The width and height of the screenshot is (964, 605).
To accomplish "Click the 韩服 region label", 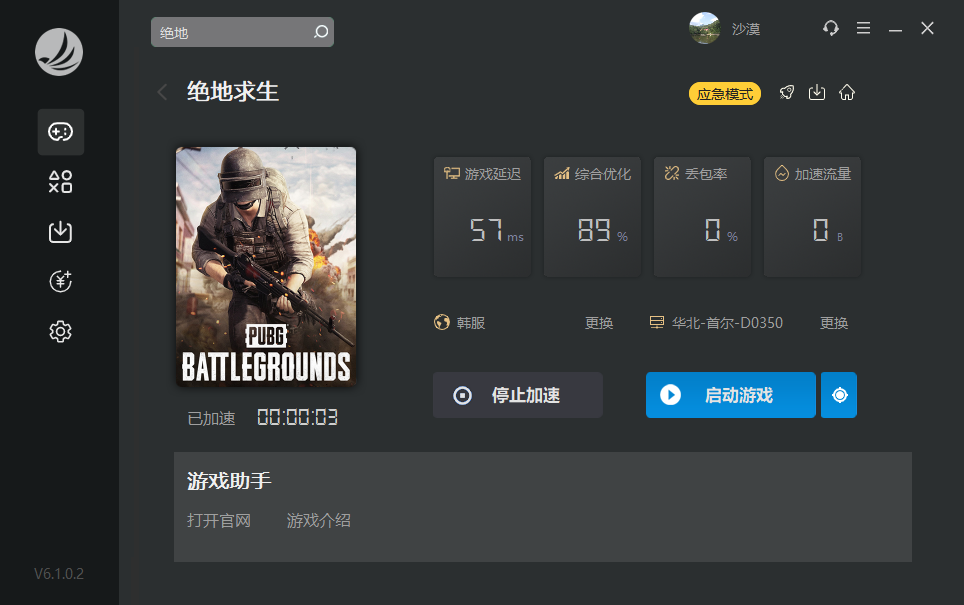I will [x=470, y=323].
